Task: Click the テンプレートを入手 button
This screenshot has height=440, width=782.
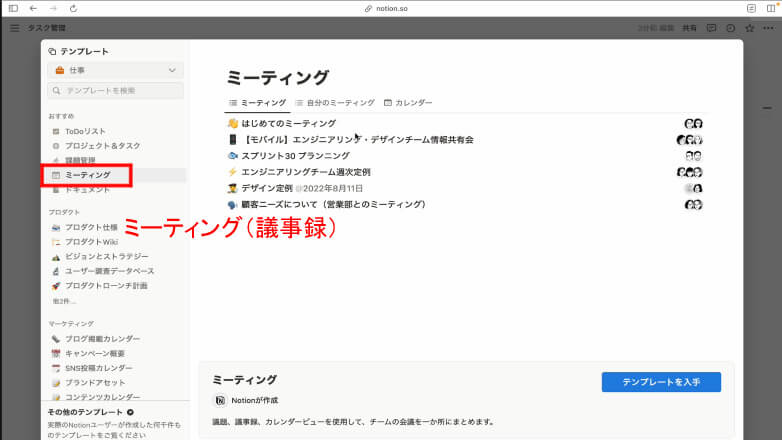Action: click(x=661, y=382)
